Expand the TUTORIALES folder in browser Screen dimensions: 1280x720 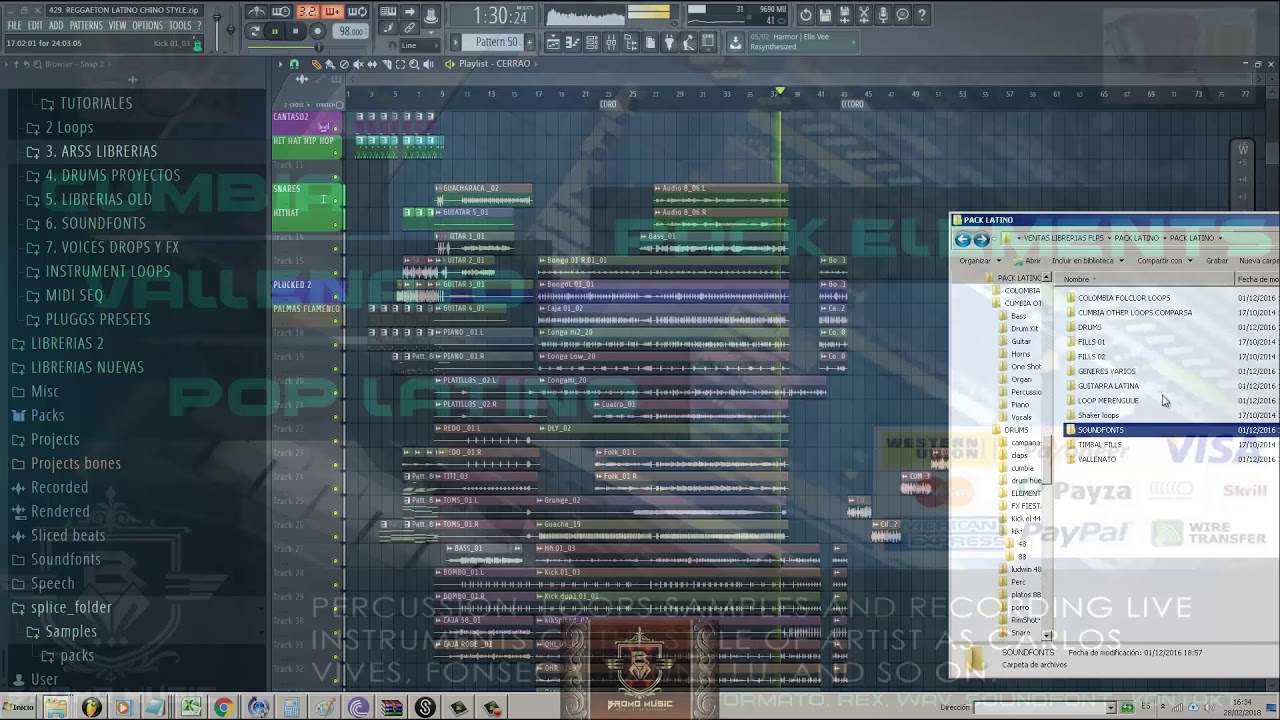coord(86,103)
